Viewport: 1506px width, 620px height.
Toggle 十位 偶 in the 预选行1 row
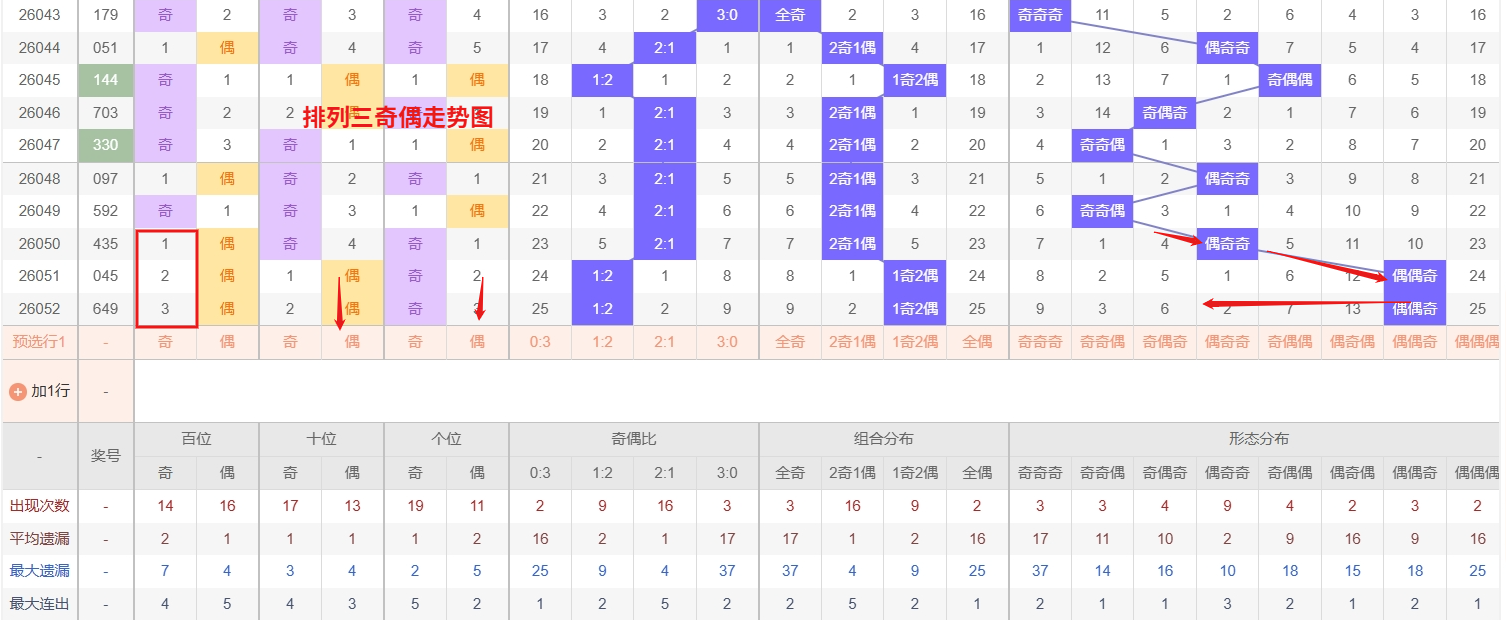(352, 341)
